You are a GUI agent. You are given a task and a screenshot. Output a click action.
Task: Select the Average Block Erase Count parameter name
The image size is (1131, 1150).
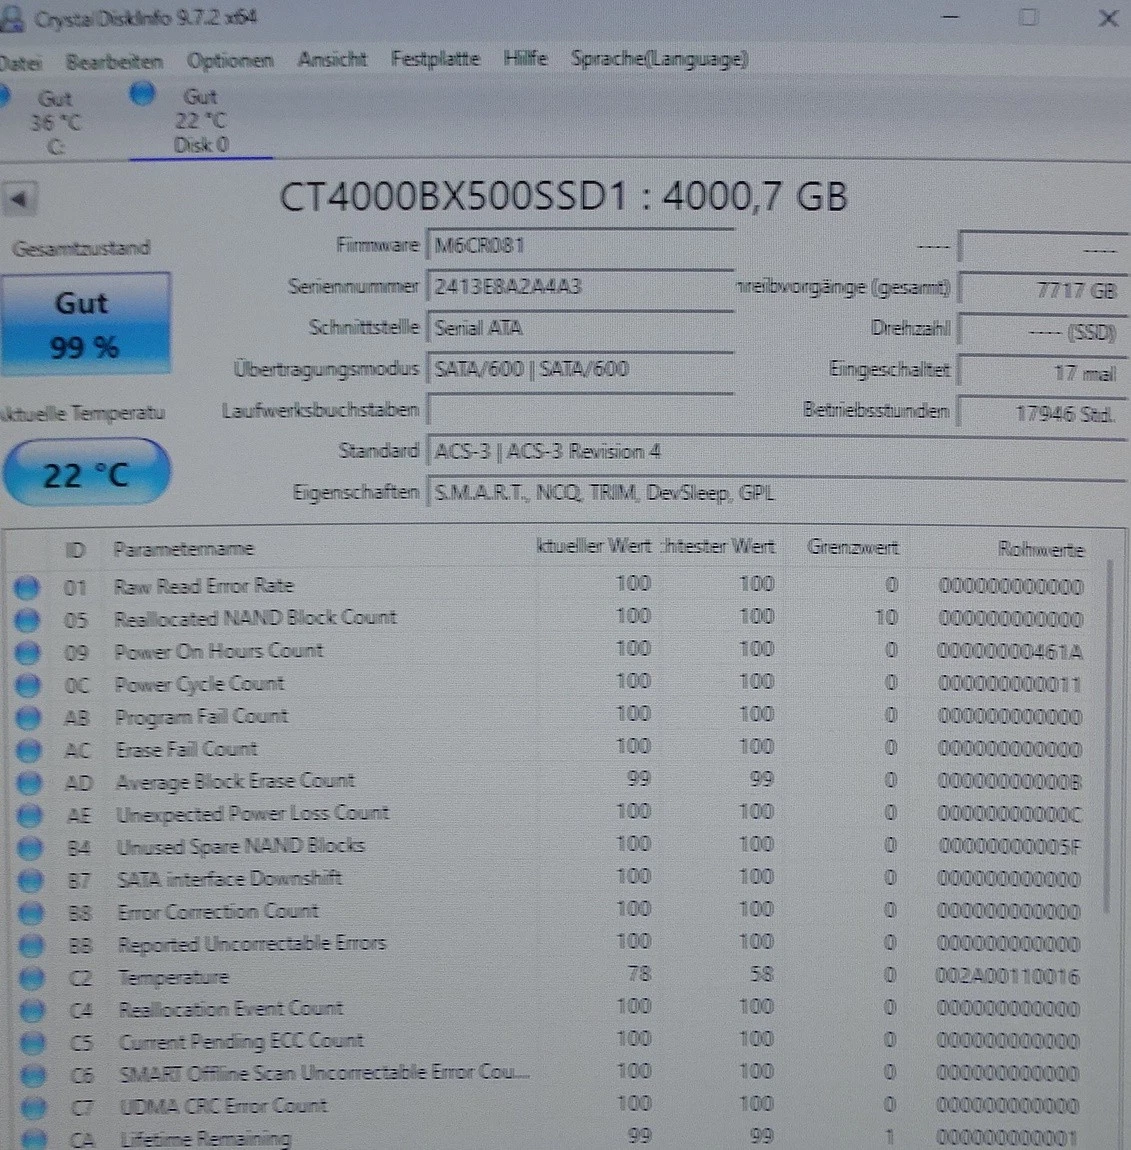tap(235, 782)
